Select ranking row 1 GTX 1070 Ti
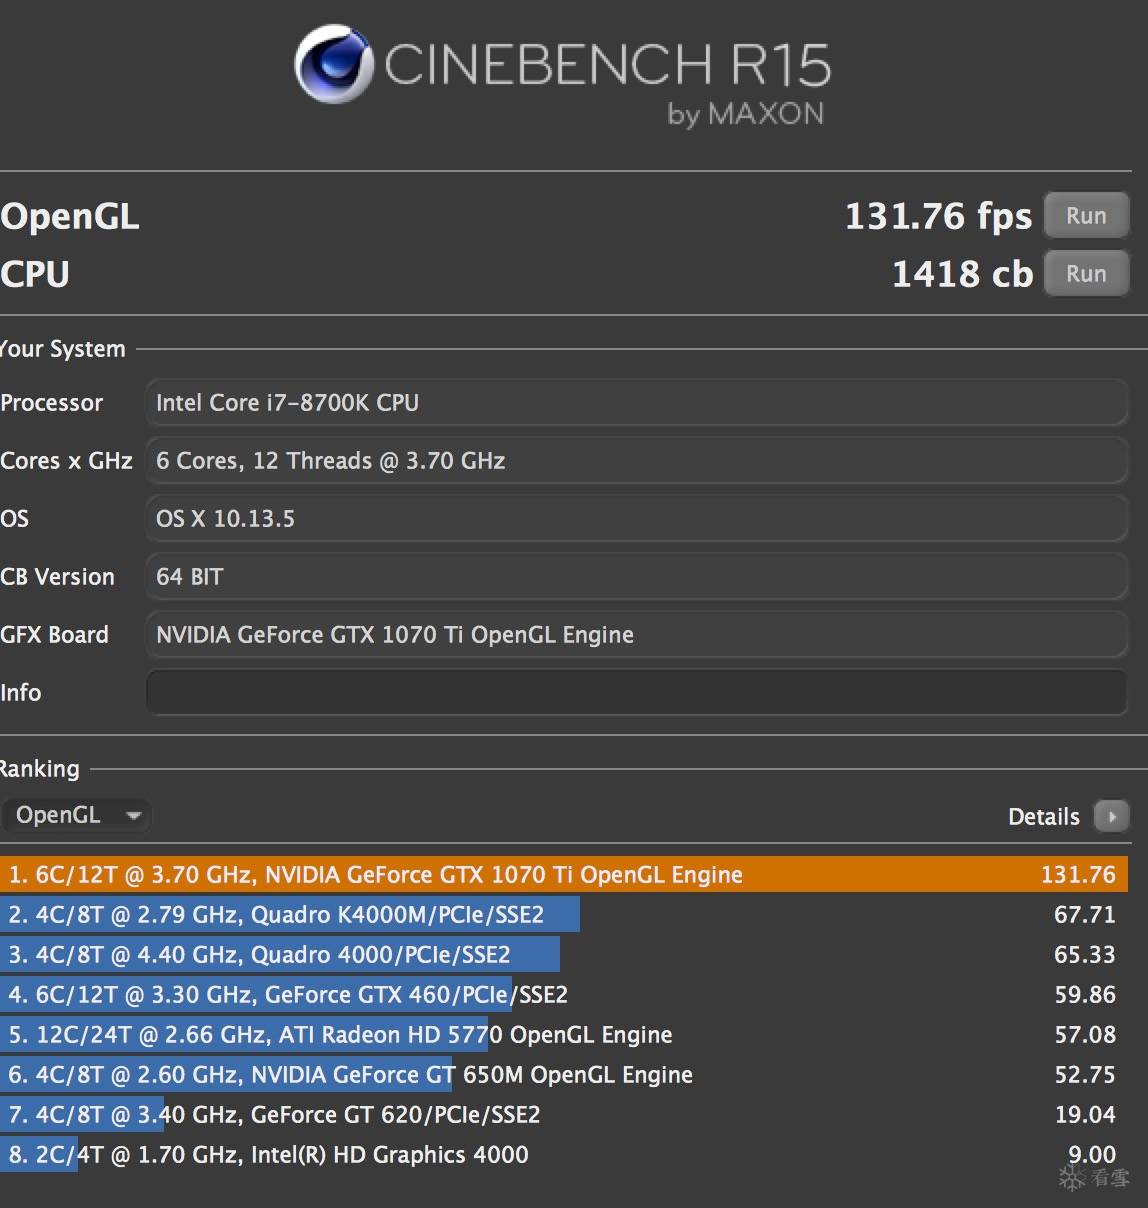This screenshot has height=1208, width=1148. click(564, 874)
